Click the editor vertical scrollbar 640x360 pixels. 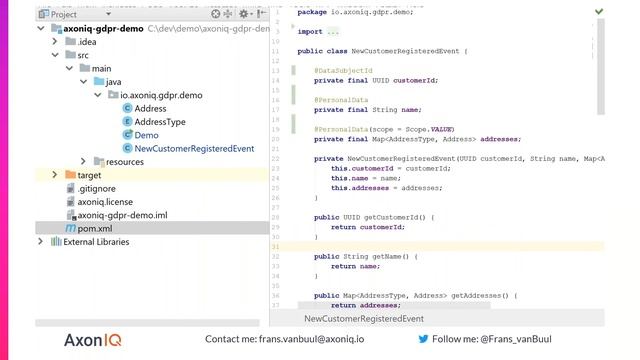click(x=600, y=67)
